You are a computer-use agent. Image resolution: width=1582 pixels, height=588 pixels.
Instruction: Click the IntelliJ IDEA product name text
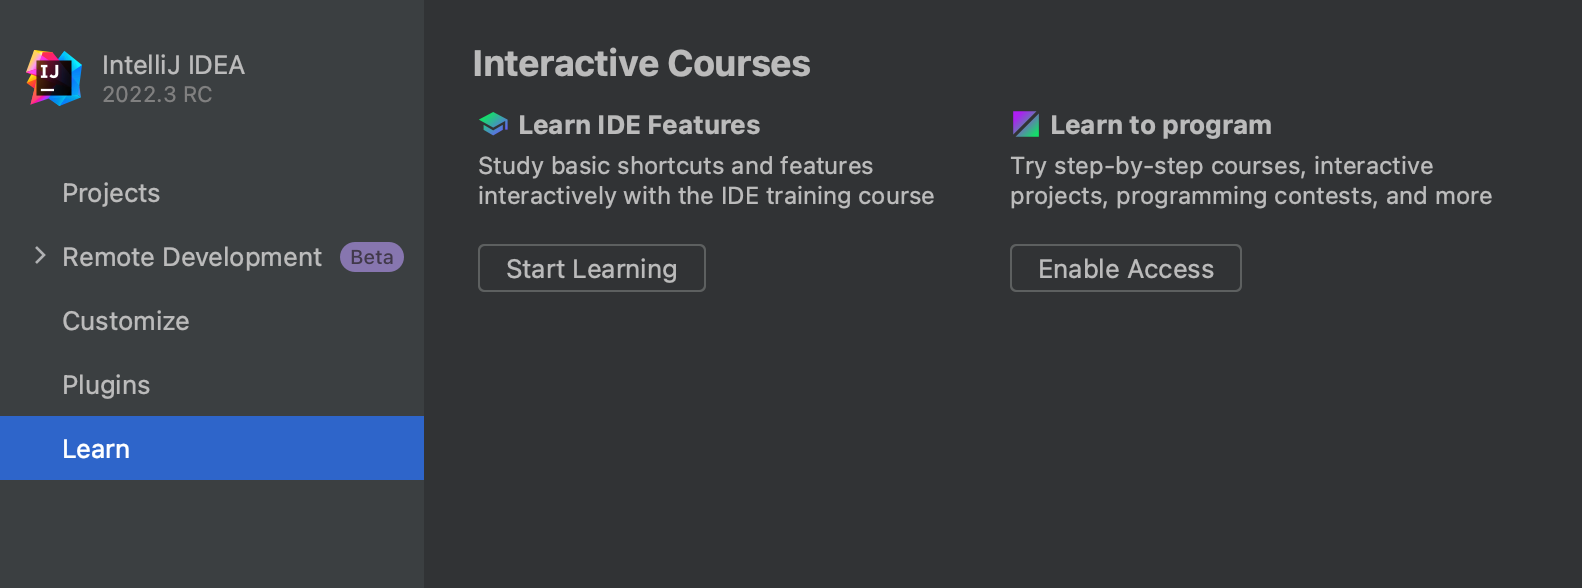click(x=173, y=65)
